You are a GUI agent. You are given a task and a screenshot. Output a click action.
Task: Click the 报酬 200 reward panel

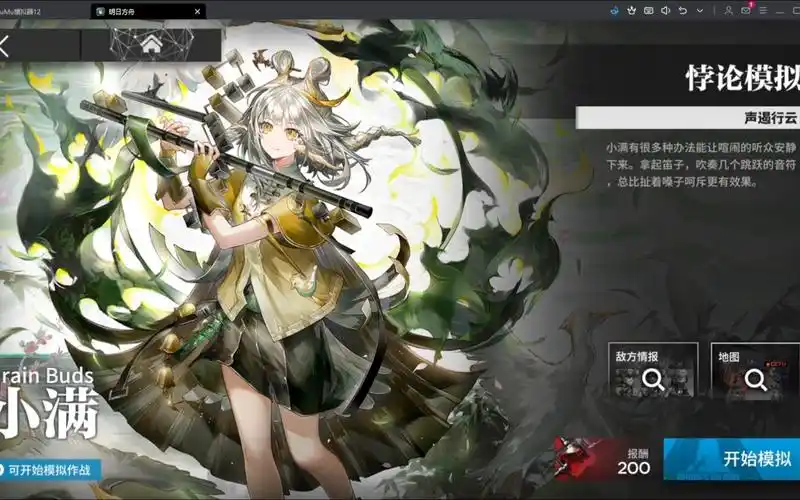tap(603, 459)
